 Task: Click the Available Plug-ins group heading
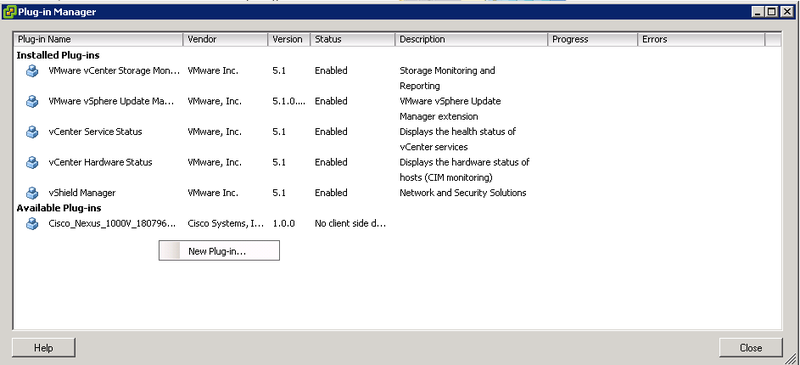tap(59, 208)
